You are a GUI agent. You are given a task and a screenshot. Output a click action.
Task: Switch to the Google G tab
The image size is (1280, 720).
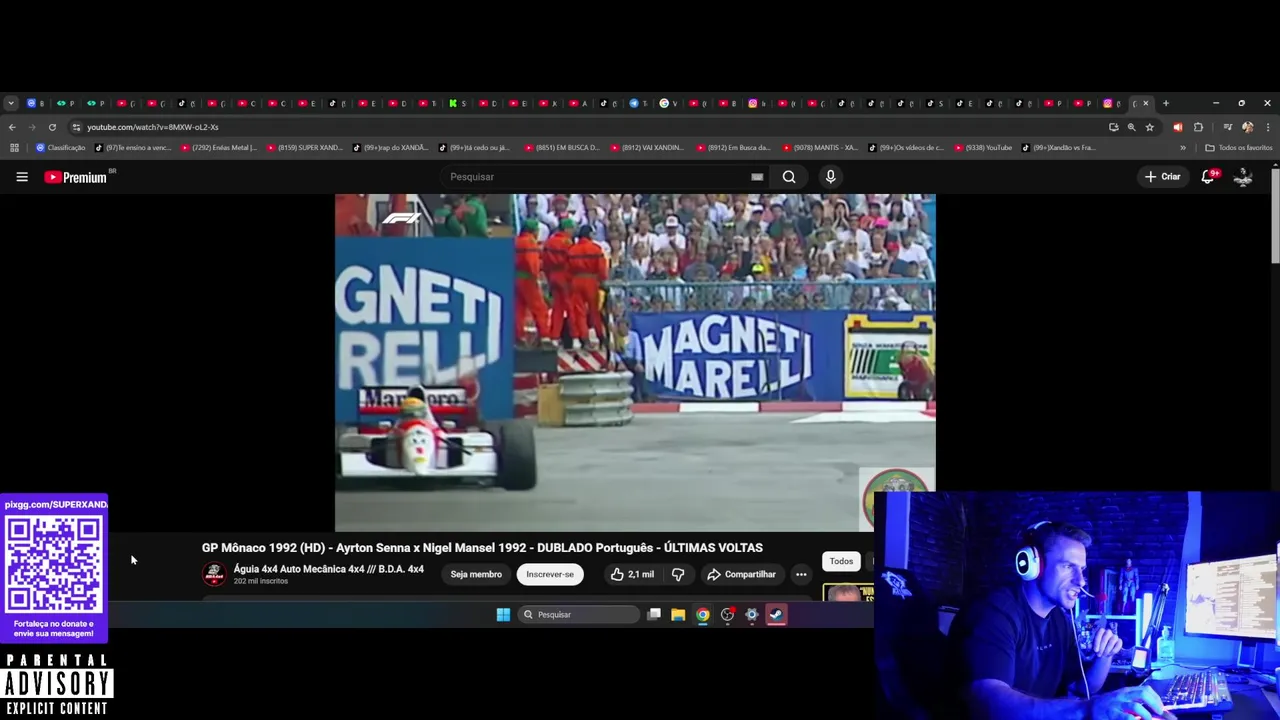click(668, 103)
